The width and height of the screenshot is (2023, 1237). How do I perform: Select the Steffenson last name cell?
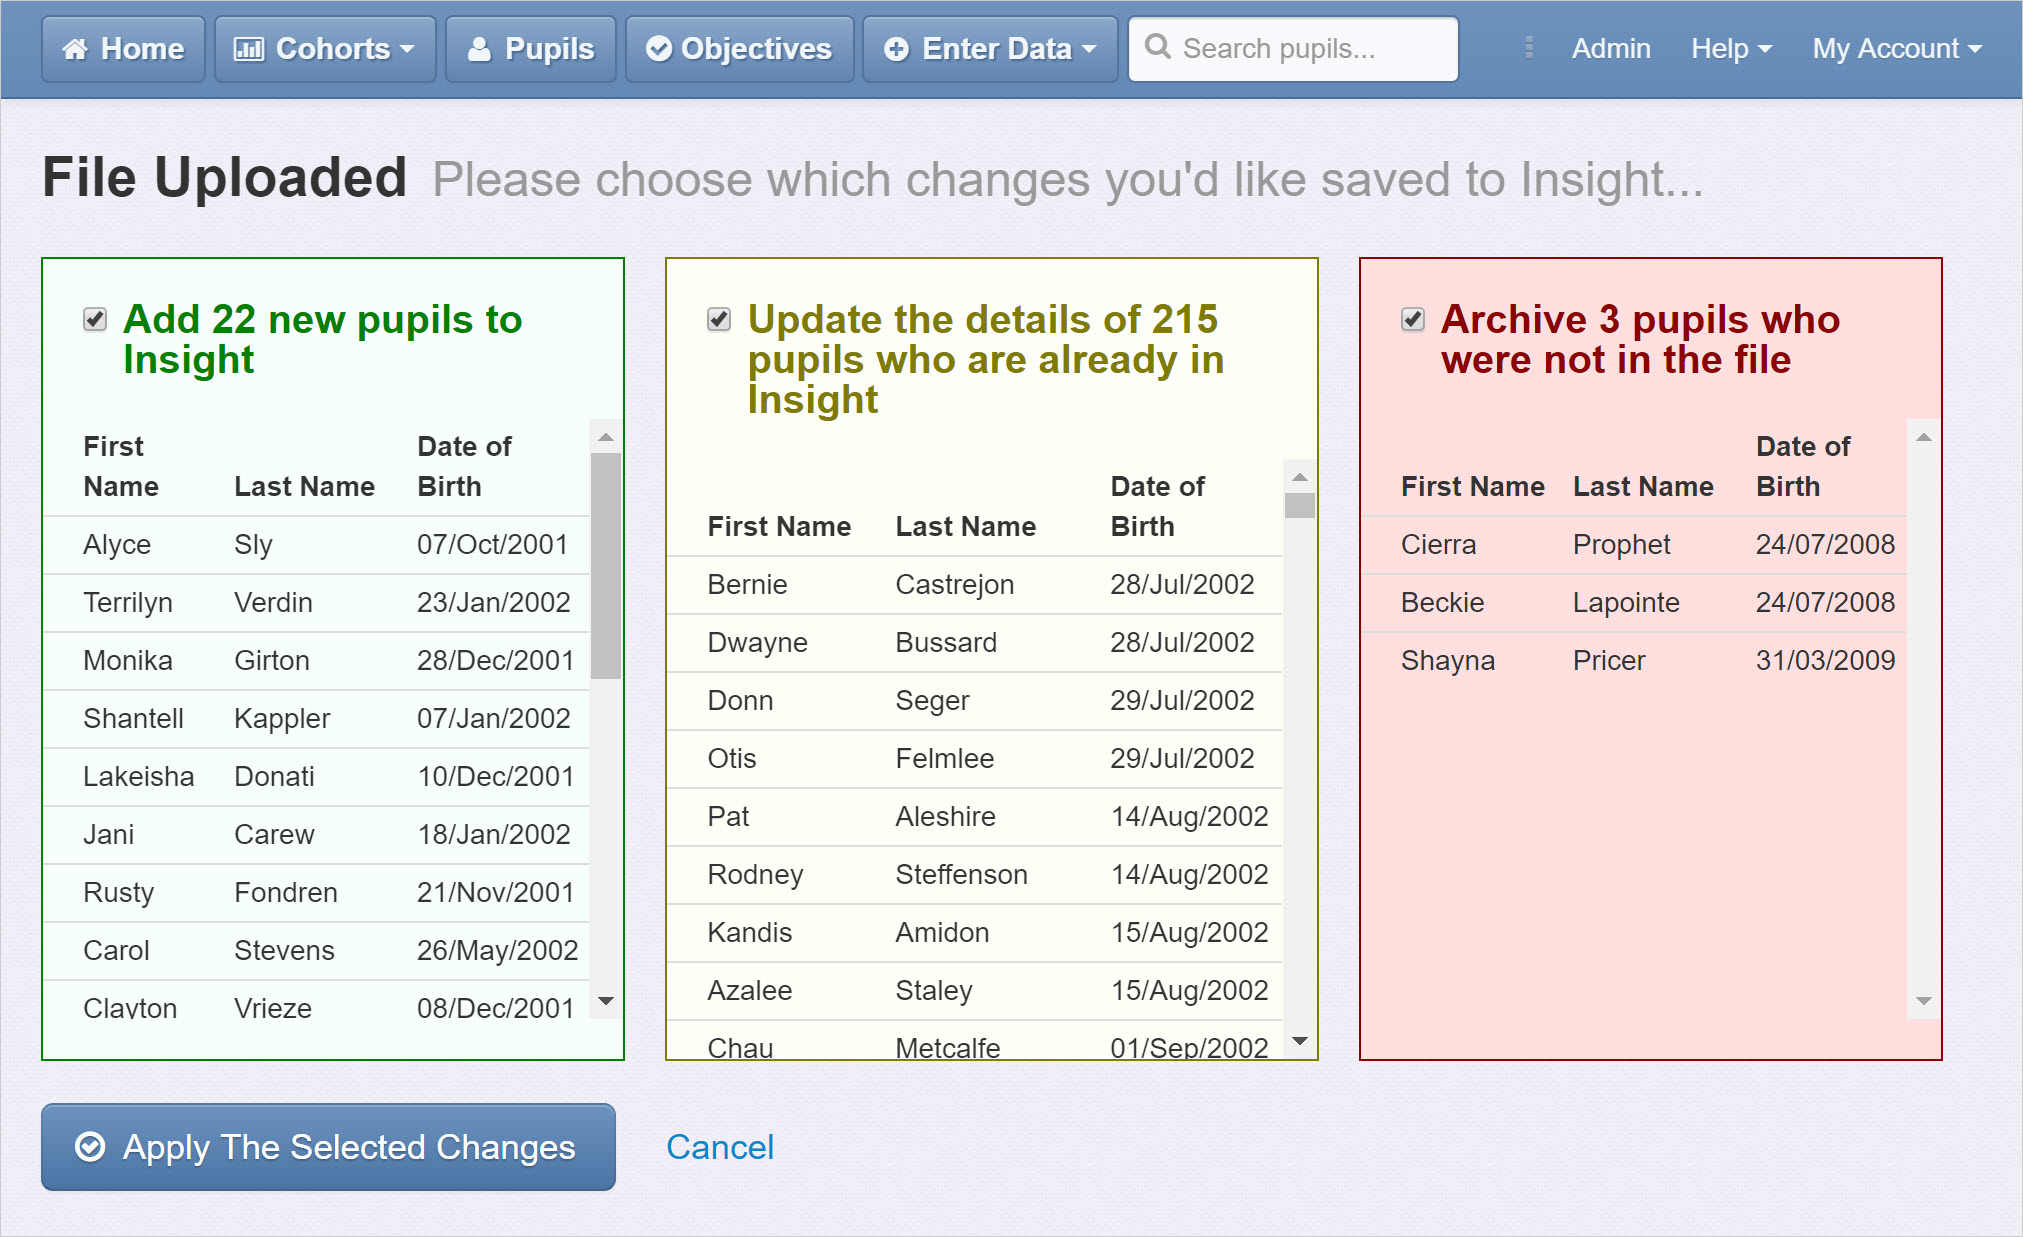961,875
